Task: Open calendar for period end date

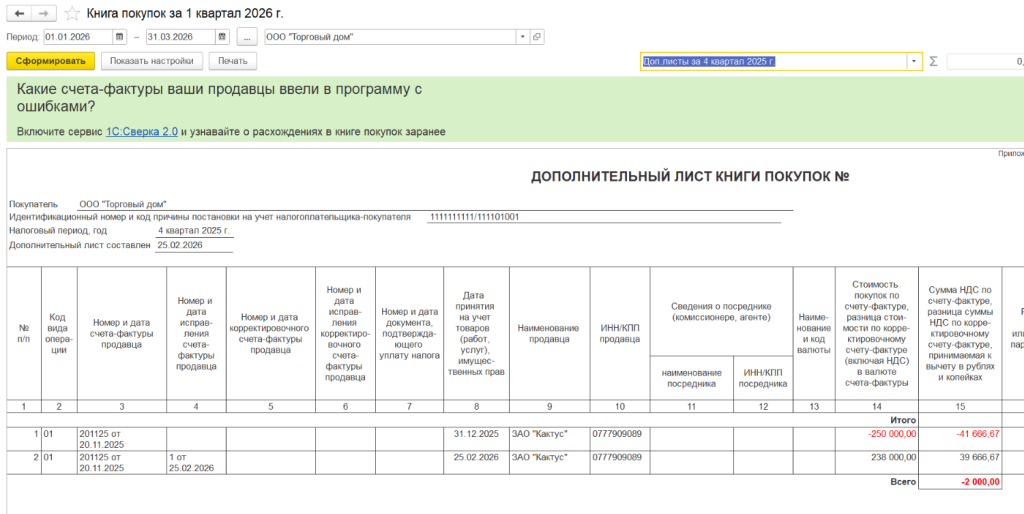Action: [x=222, y=37]
